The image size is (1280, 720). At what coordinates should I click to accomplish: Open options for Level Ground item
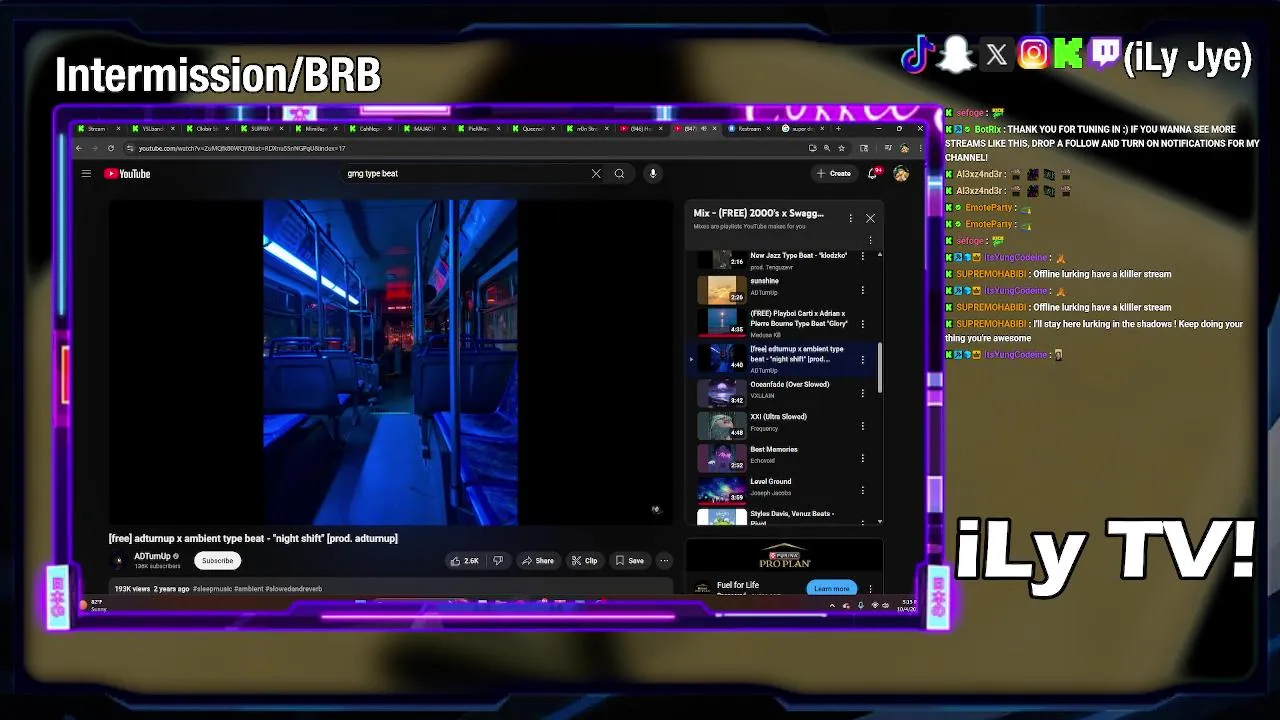(x=863, y=491)
